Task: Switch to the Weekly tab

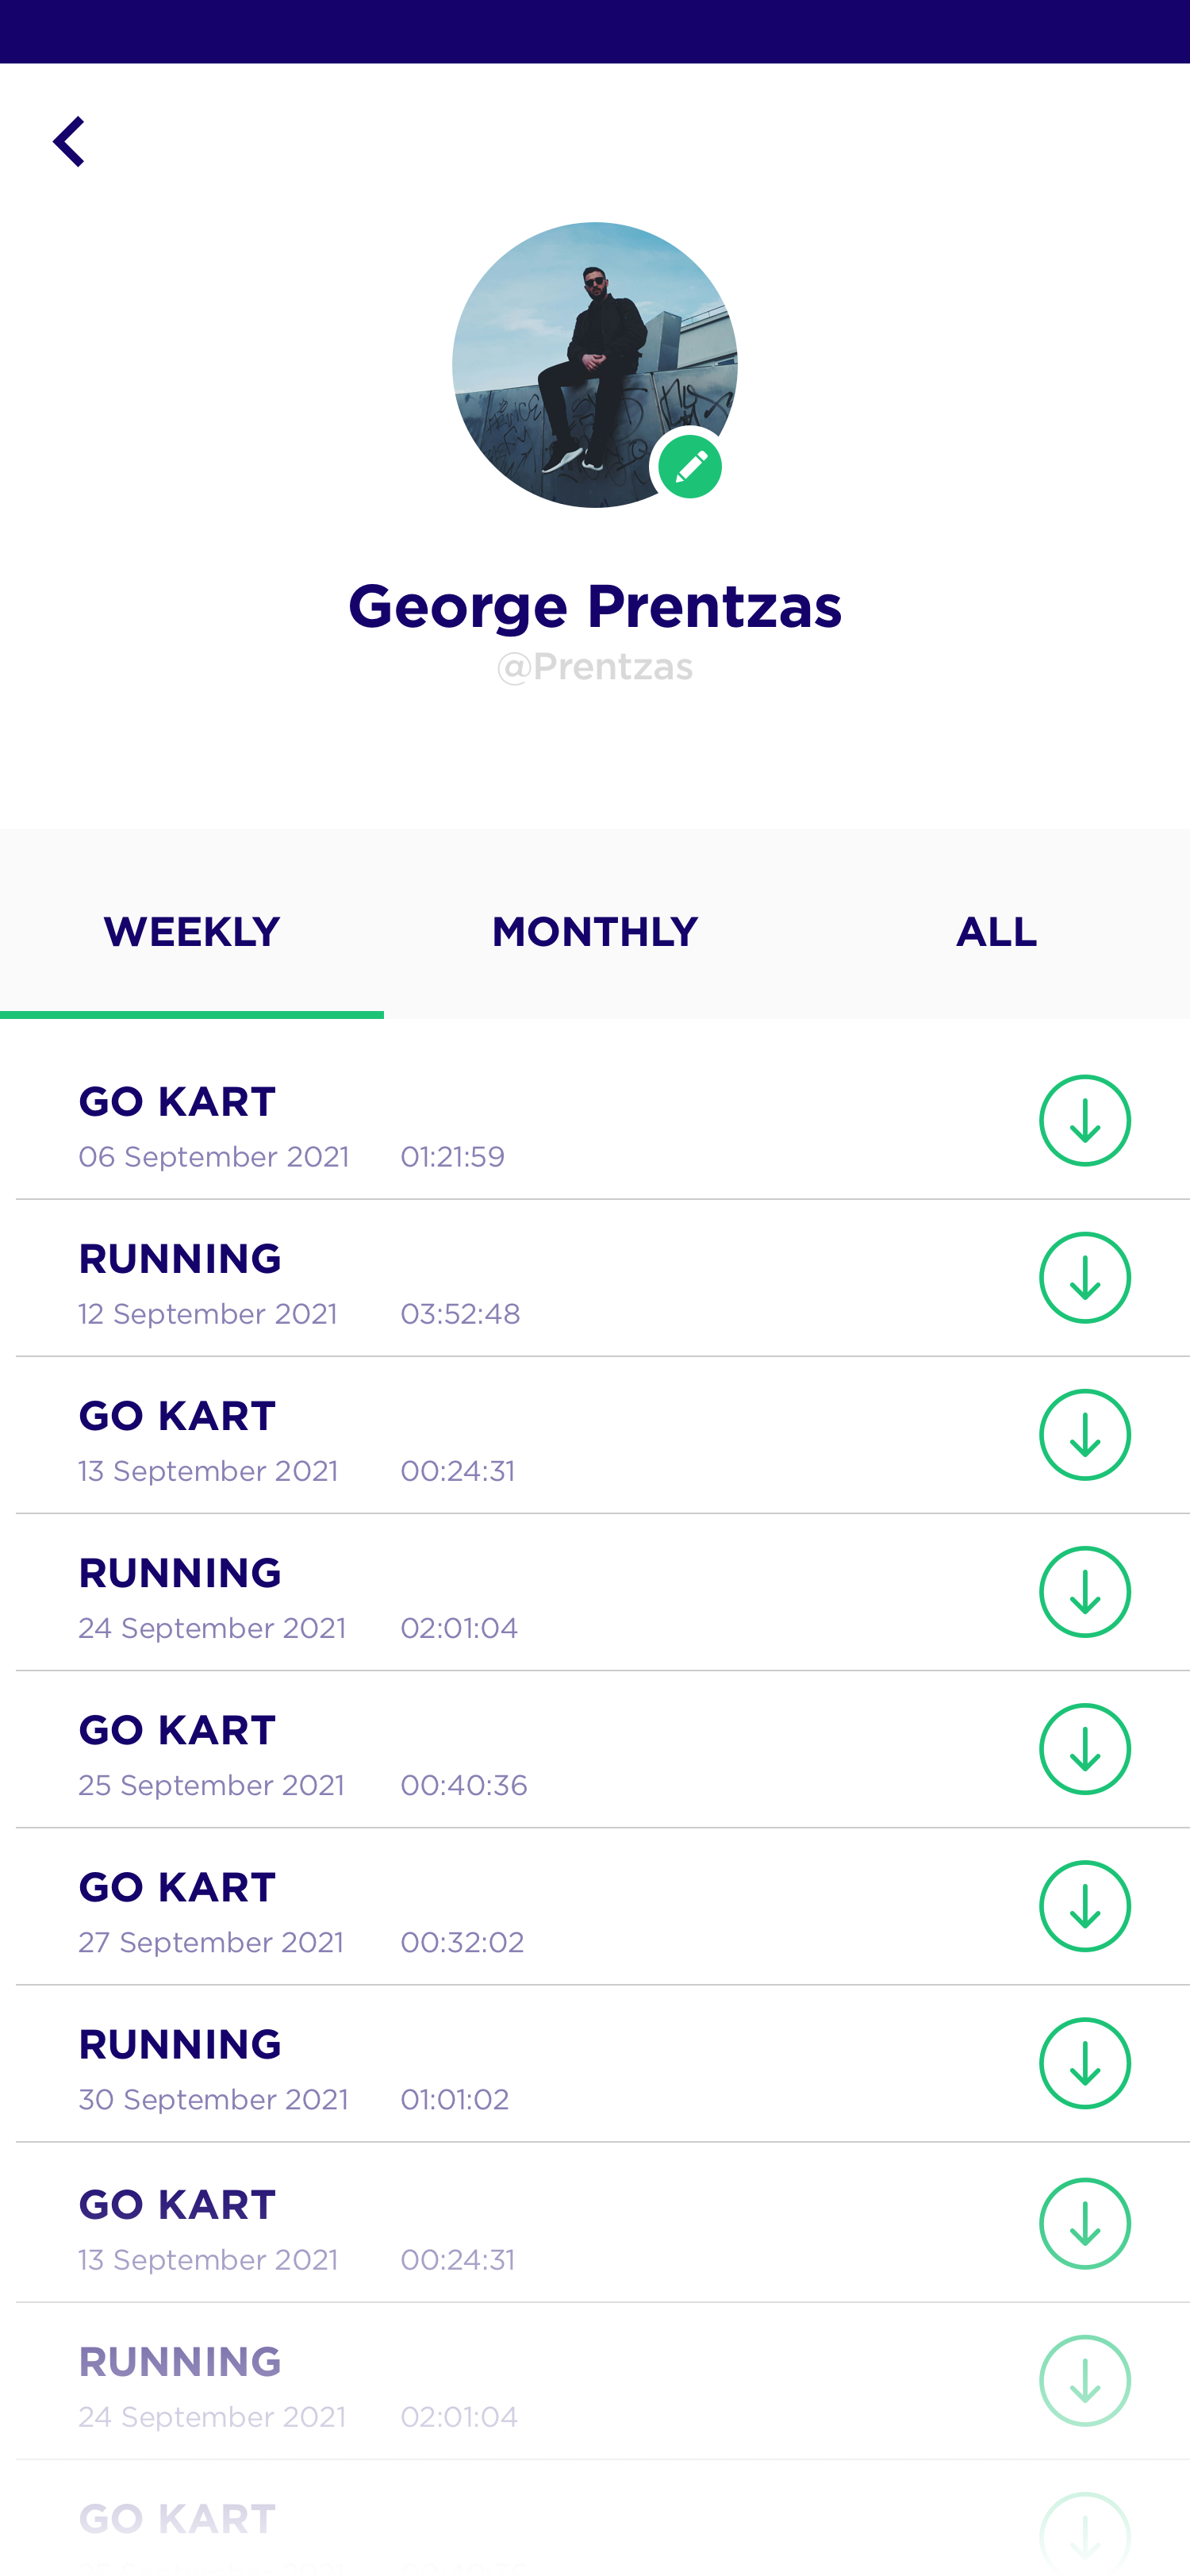Action: pyautogui.click(x=191, y=932)
